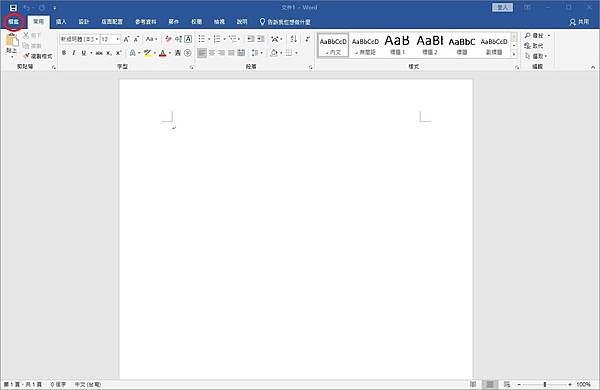Viewport: 600px width, 390px height.
Task: Select Justify alignment icon
Action: click(x=231, y=53)
